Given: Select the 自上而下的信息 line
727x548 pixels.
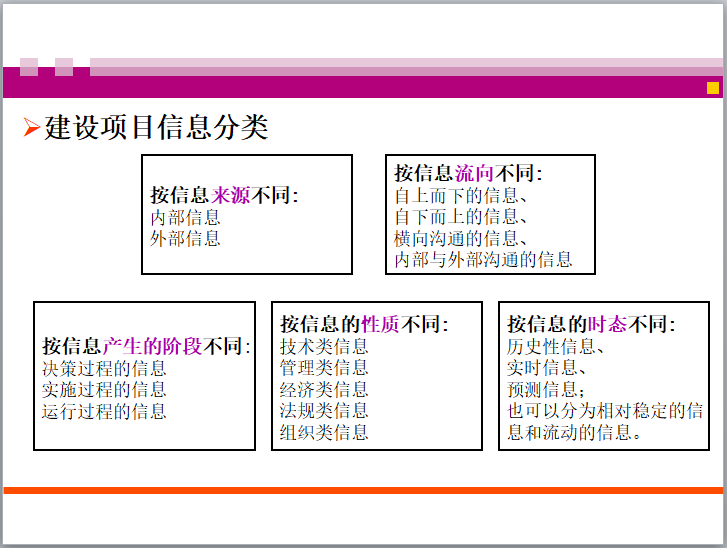Looking at the screenshot, I should [460, 196].
